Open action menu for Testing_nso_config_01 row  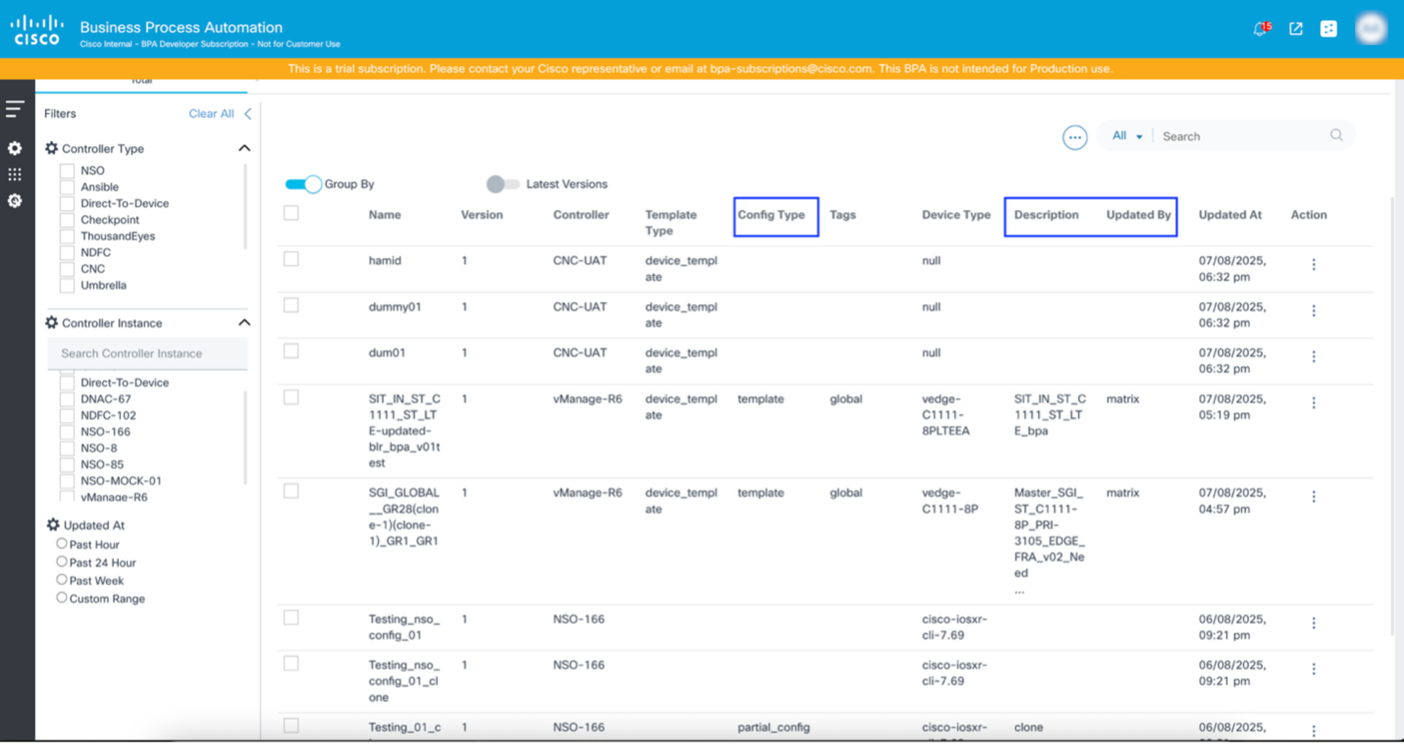coord(1314,623)
